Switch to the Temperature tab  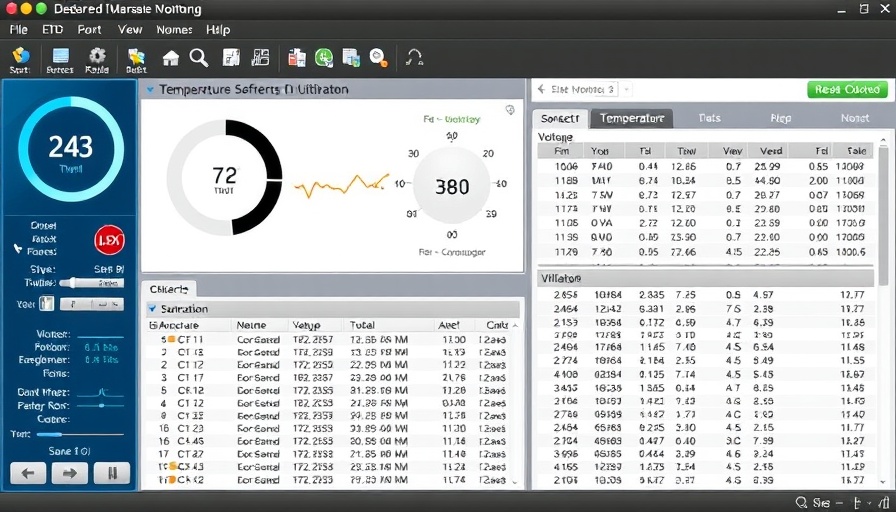click(x=632, y=118)
